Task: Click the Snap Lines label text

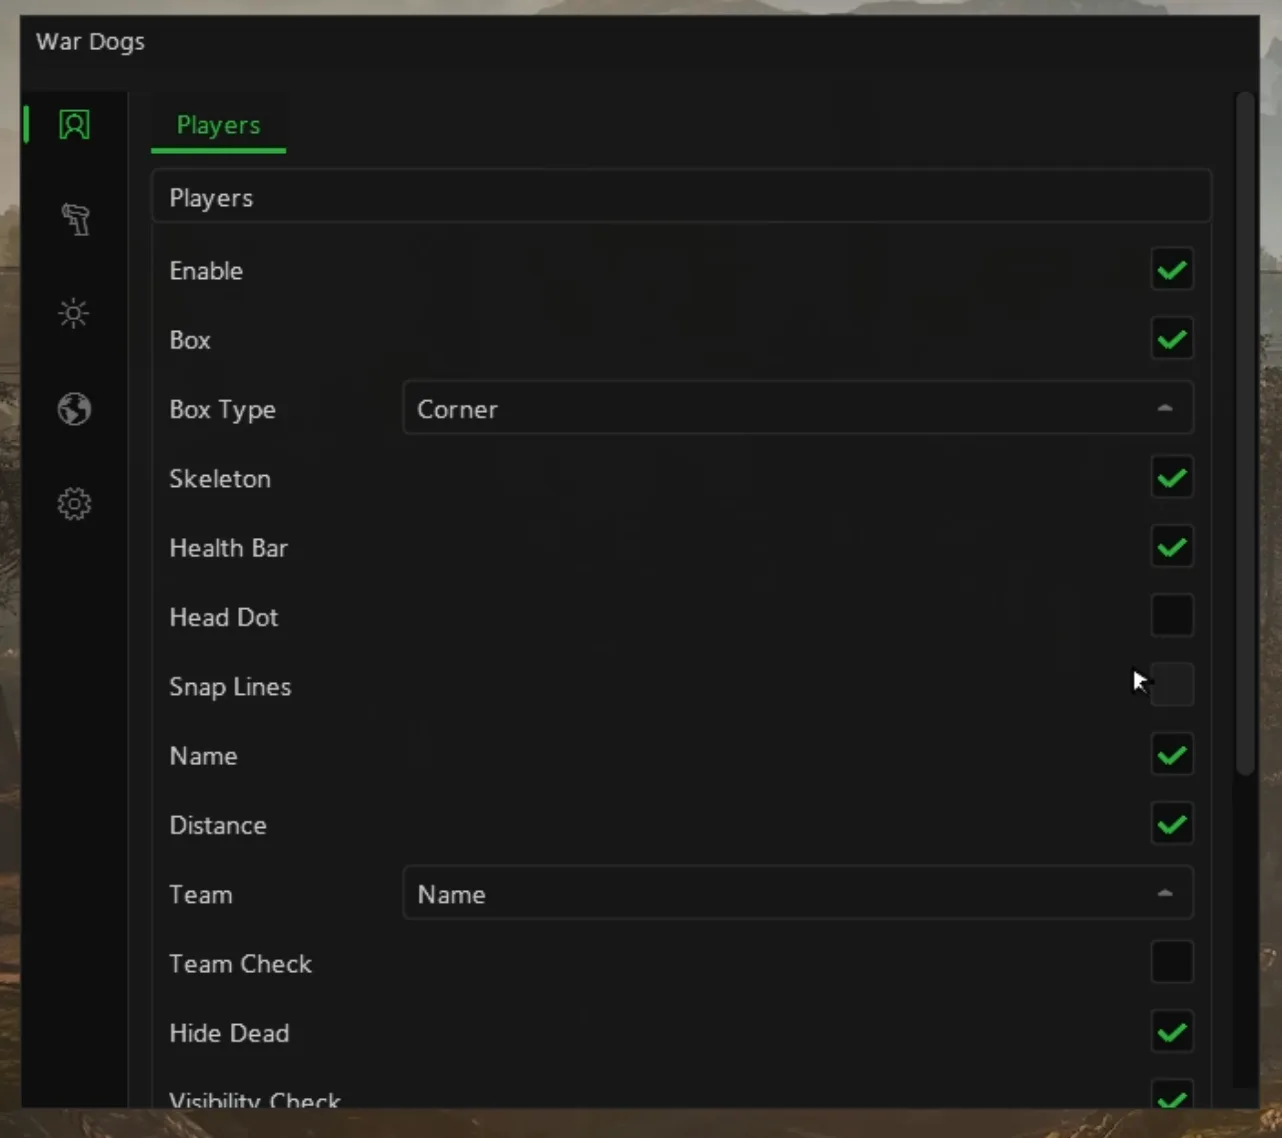Action: click(x=230, y=687)
